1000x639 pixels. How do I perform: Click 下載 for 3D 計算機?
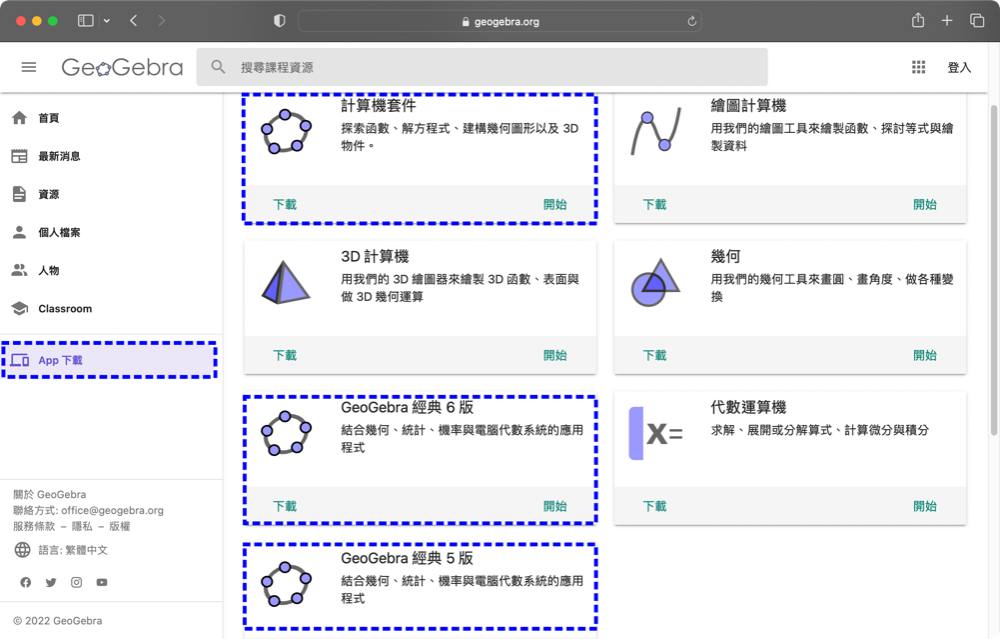(x=285, y=355)
